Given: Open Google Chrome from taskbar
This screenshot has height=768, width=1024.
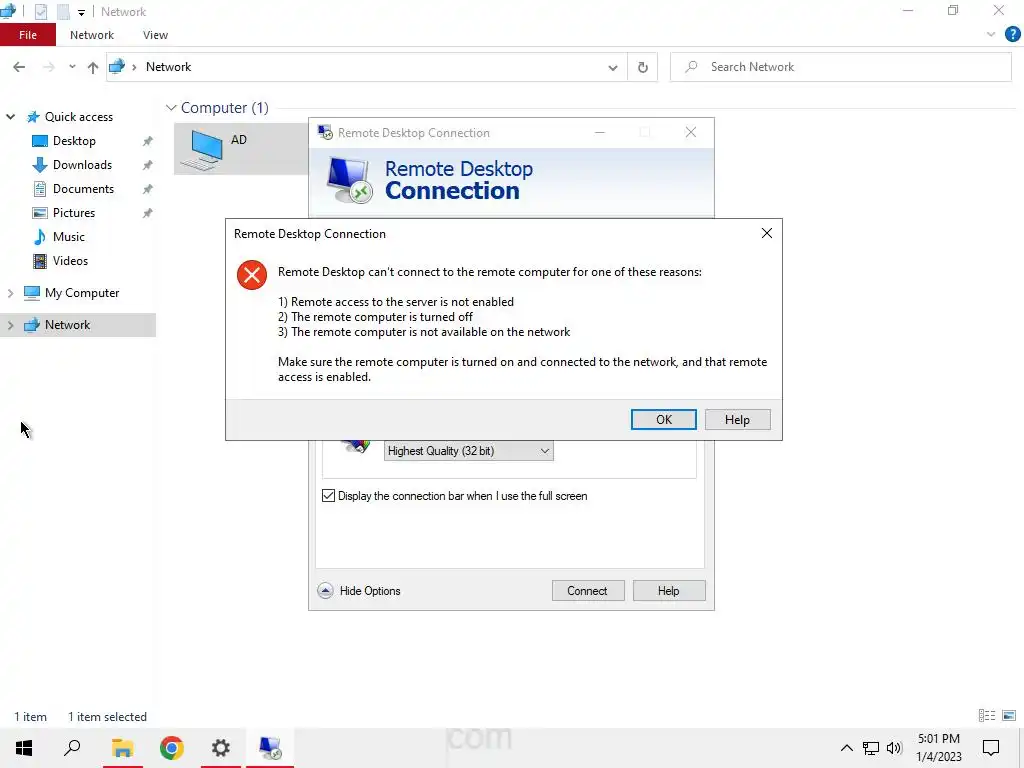Looking at the screenshot, I should coord(172,748).
